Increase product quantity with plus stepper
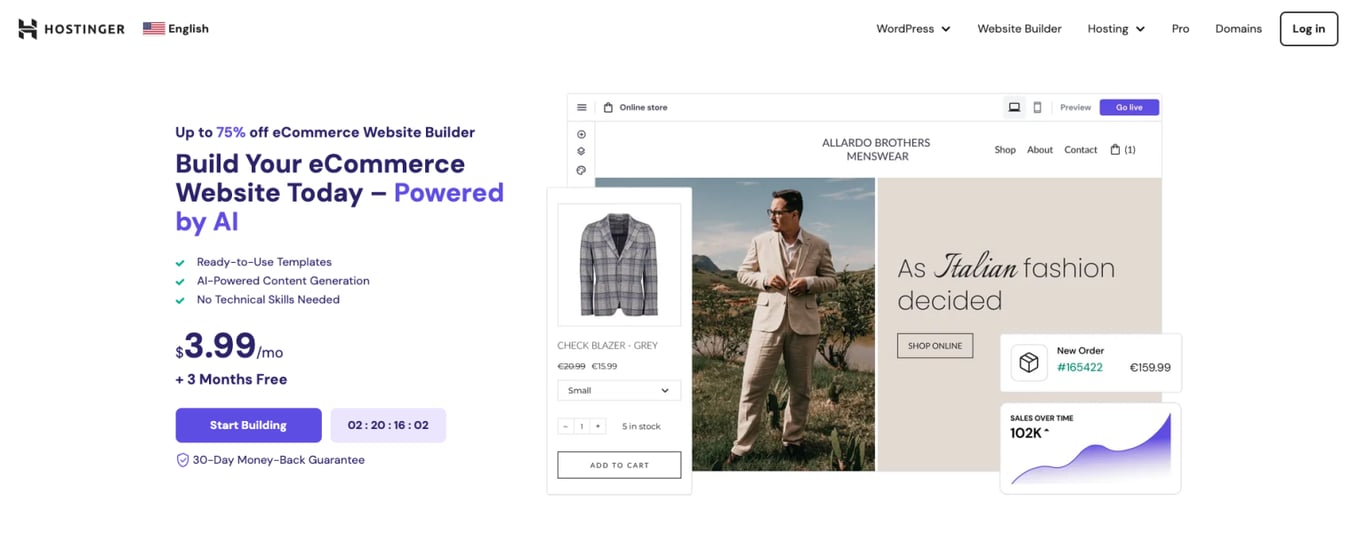The height and width of the screenshot is (533, 1366). 598,427
